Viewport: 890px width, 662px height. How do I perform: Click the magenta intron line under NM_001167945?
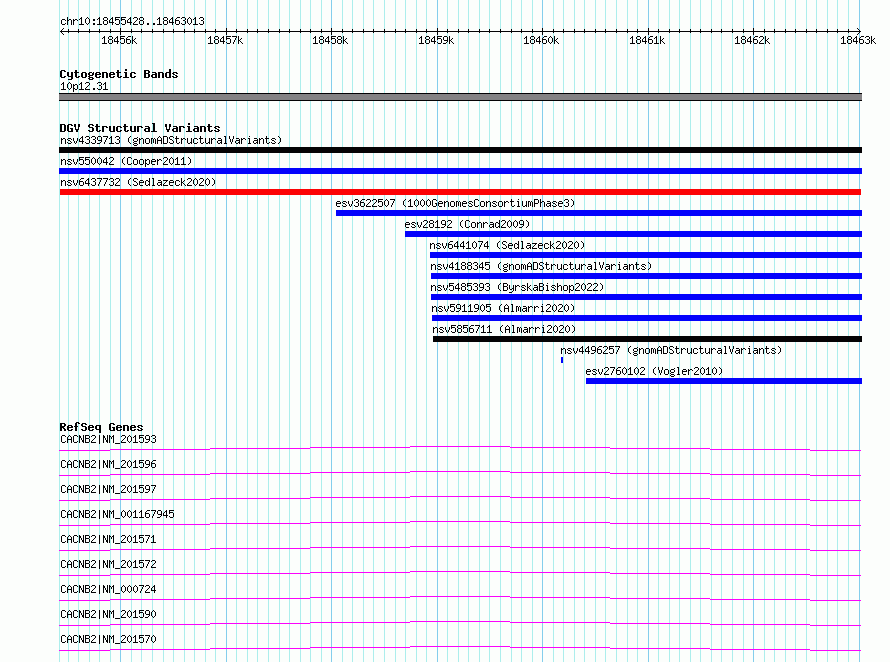tap(460, 523)
